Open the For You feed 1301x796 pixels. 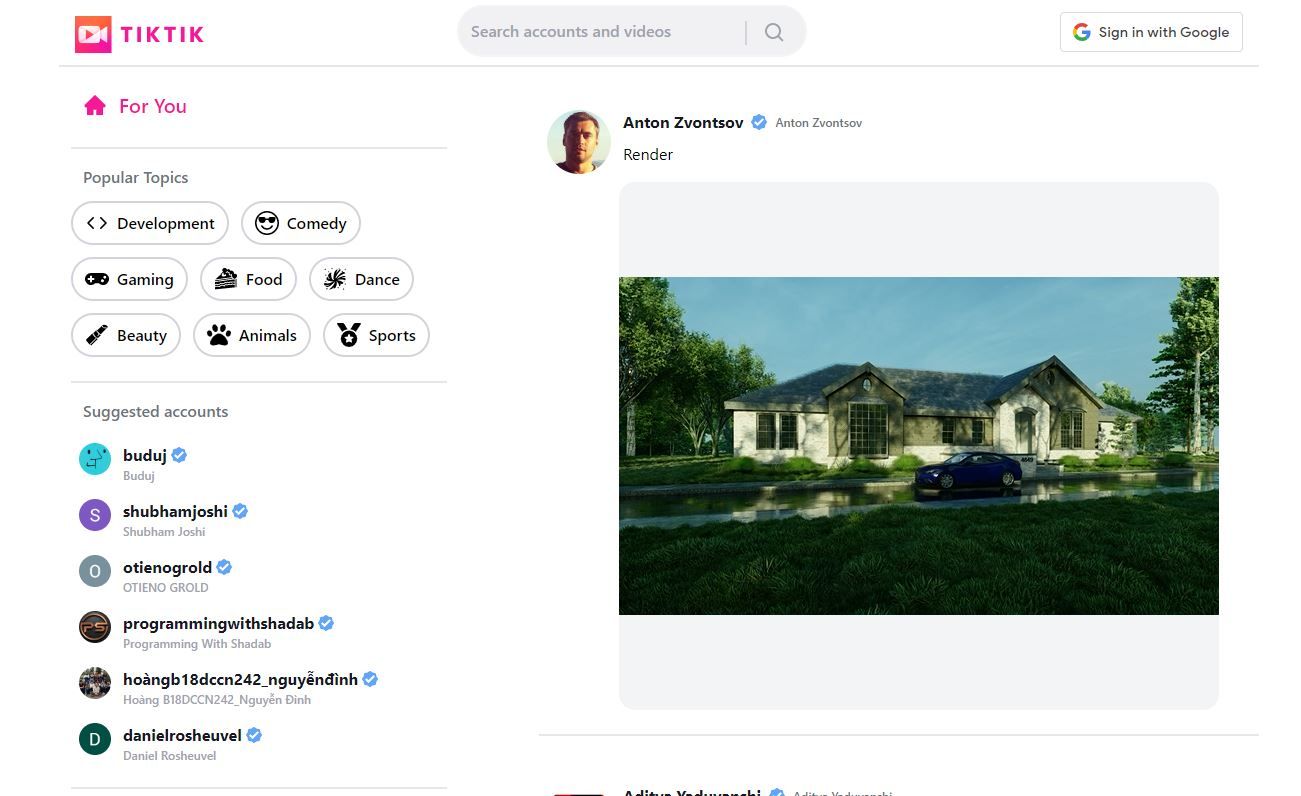(x=135, y=106)
